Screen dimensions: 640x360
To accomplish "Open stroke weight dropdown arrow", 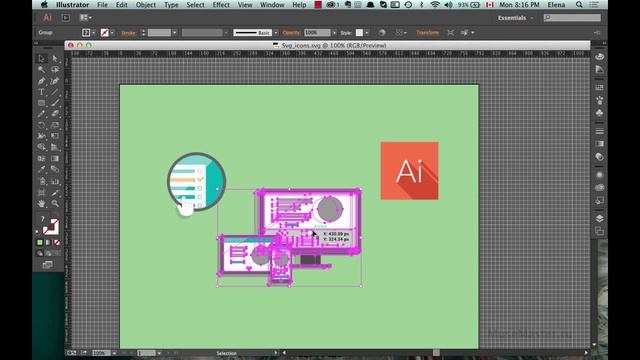I will [x=174, y=33].
